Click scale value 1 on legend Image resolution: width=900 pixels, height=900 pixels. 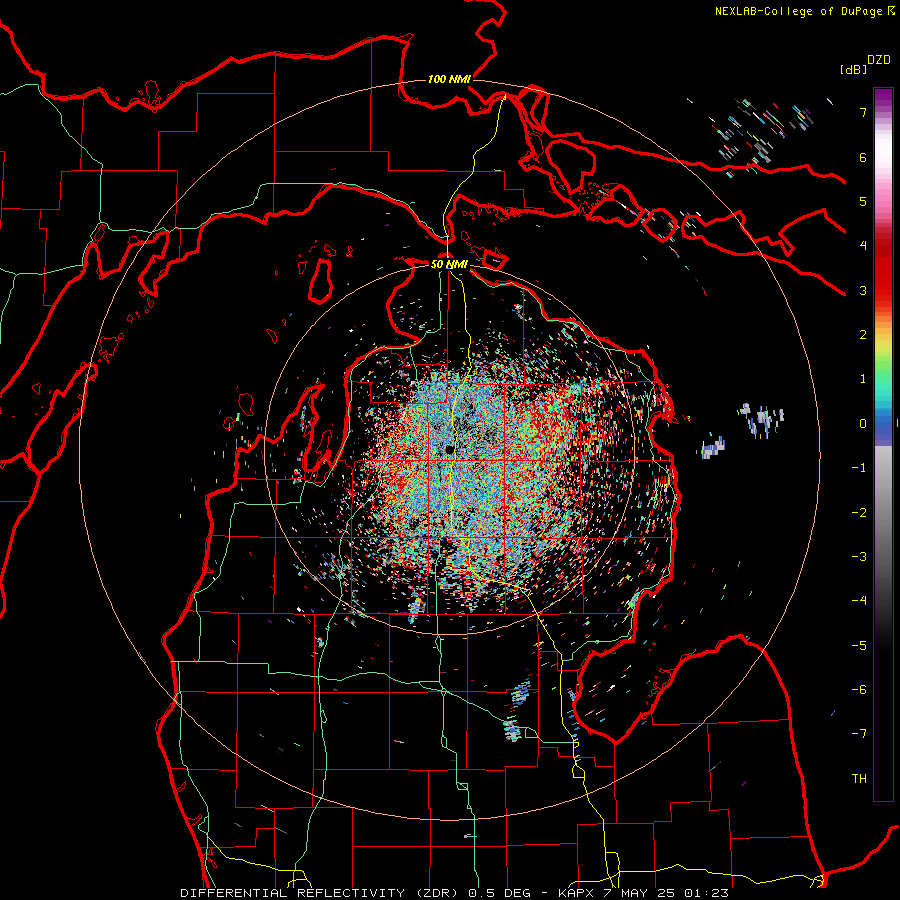[863, 379]
